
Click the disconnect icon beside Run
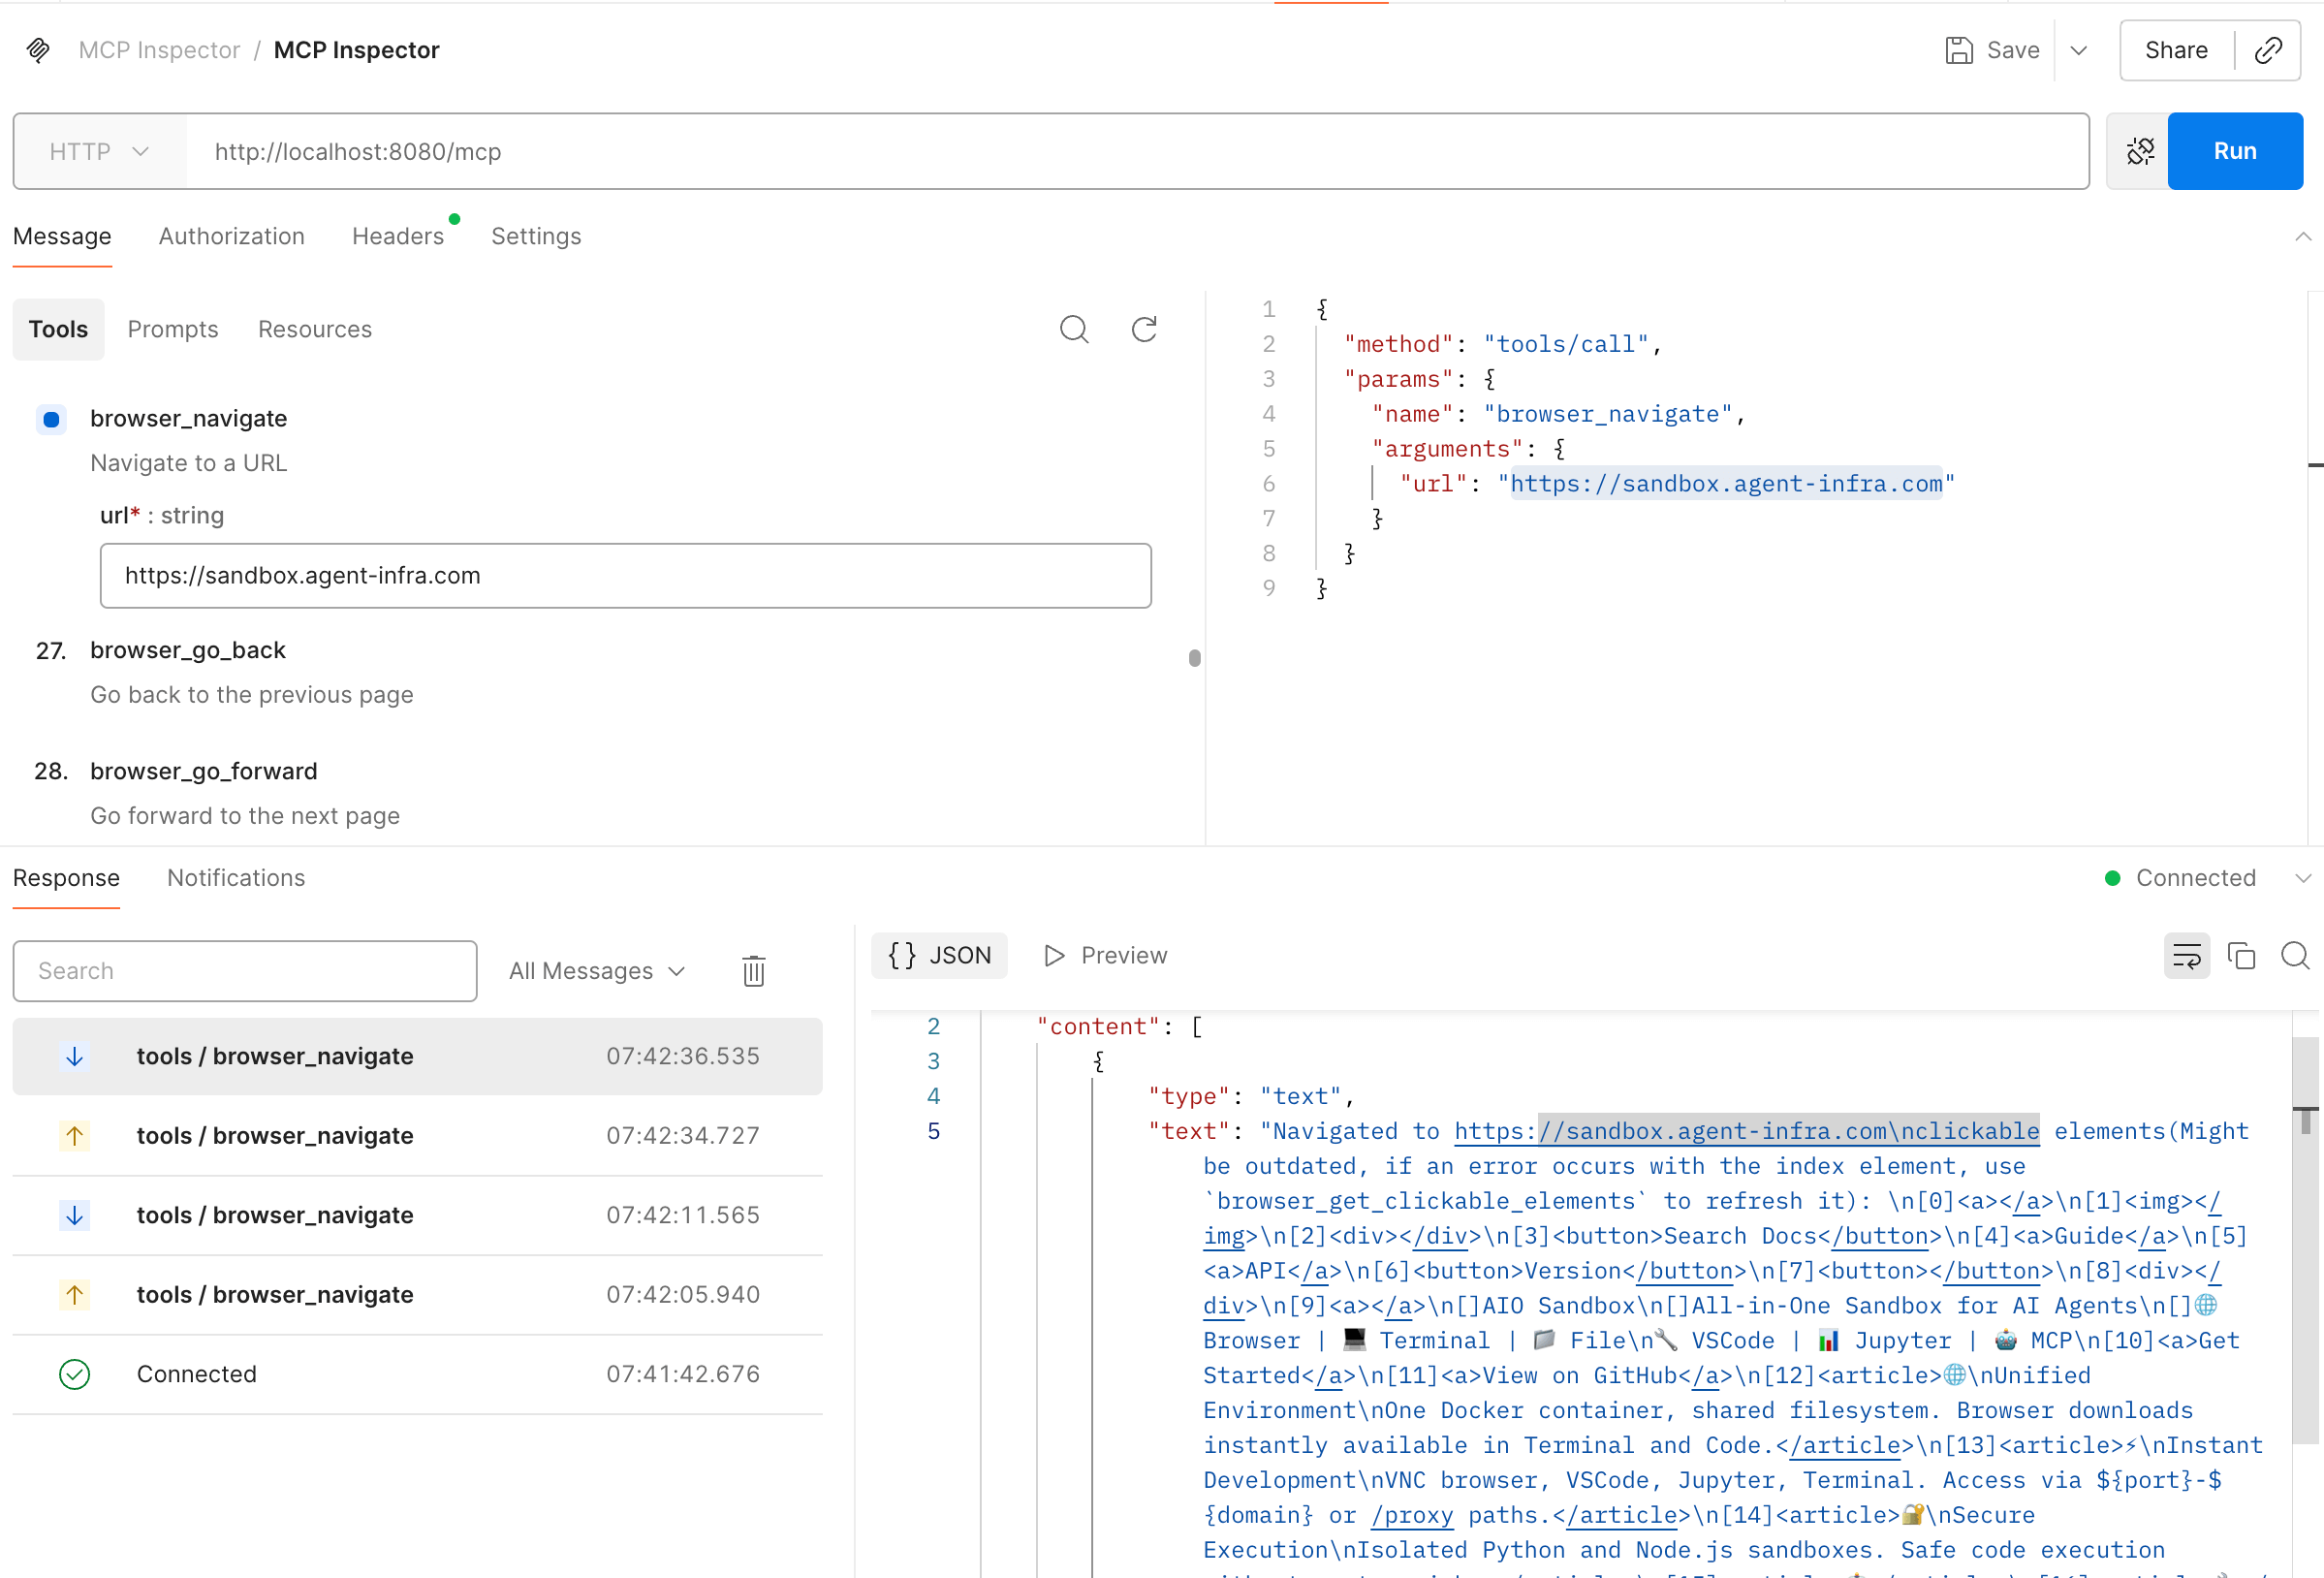pos(2140,151)
